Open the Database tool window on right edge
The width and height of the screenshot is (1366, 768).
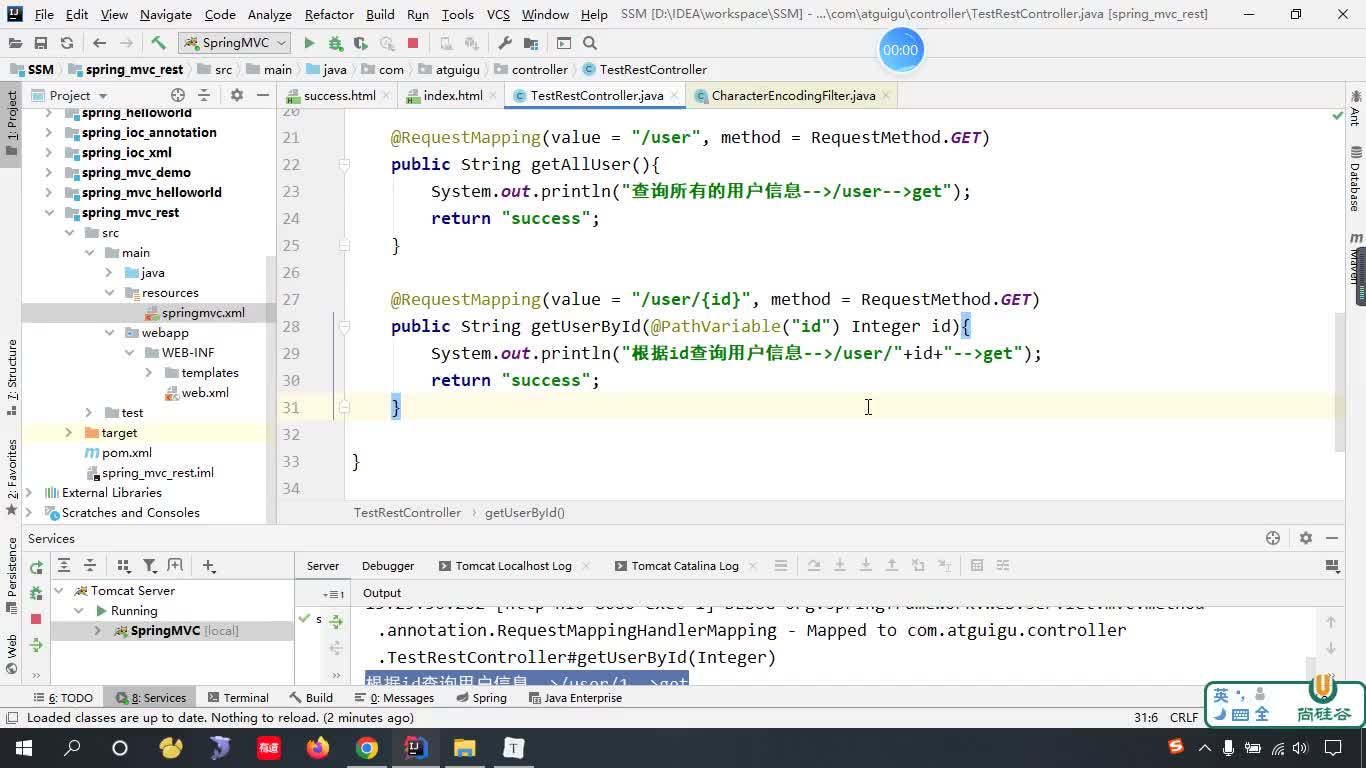coord(1355,180)
